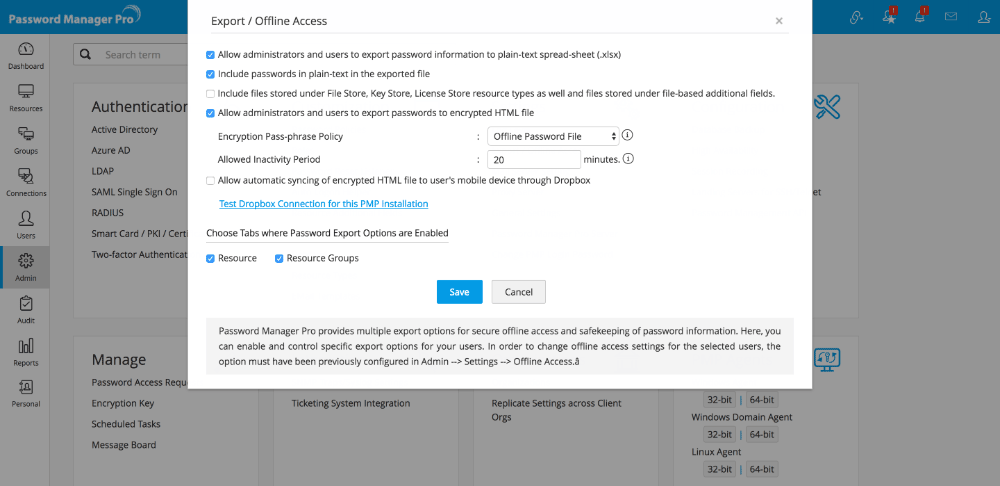Screen dimensions: 1000x486
Task: Save the export settings
Action: 459,292
